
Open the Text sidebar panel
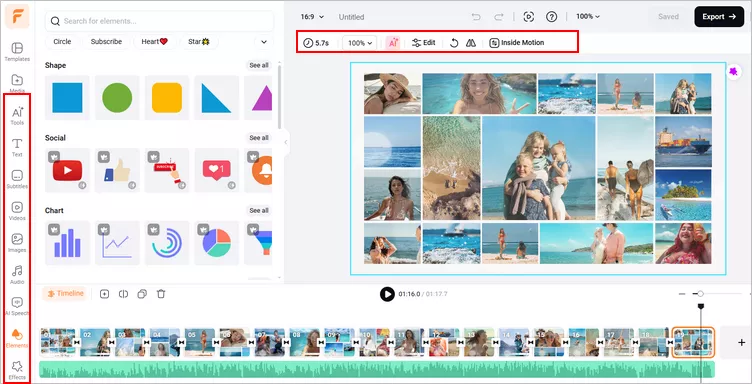[17, 148]
